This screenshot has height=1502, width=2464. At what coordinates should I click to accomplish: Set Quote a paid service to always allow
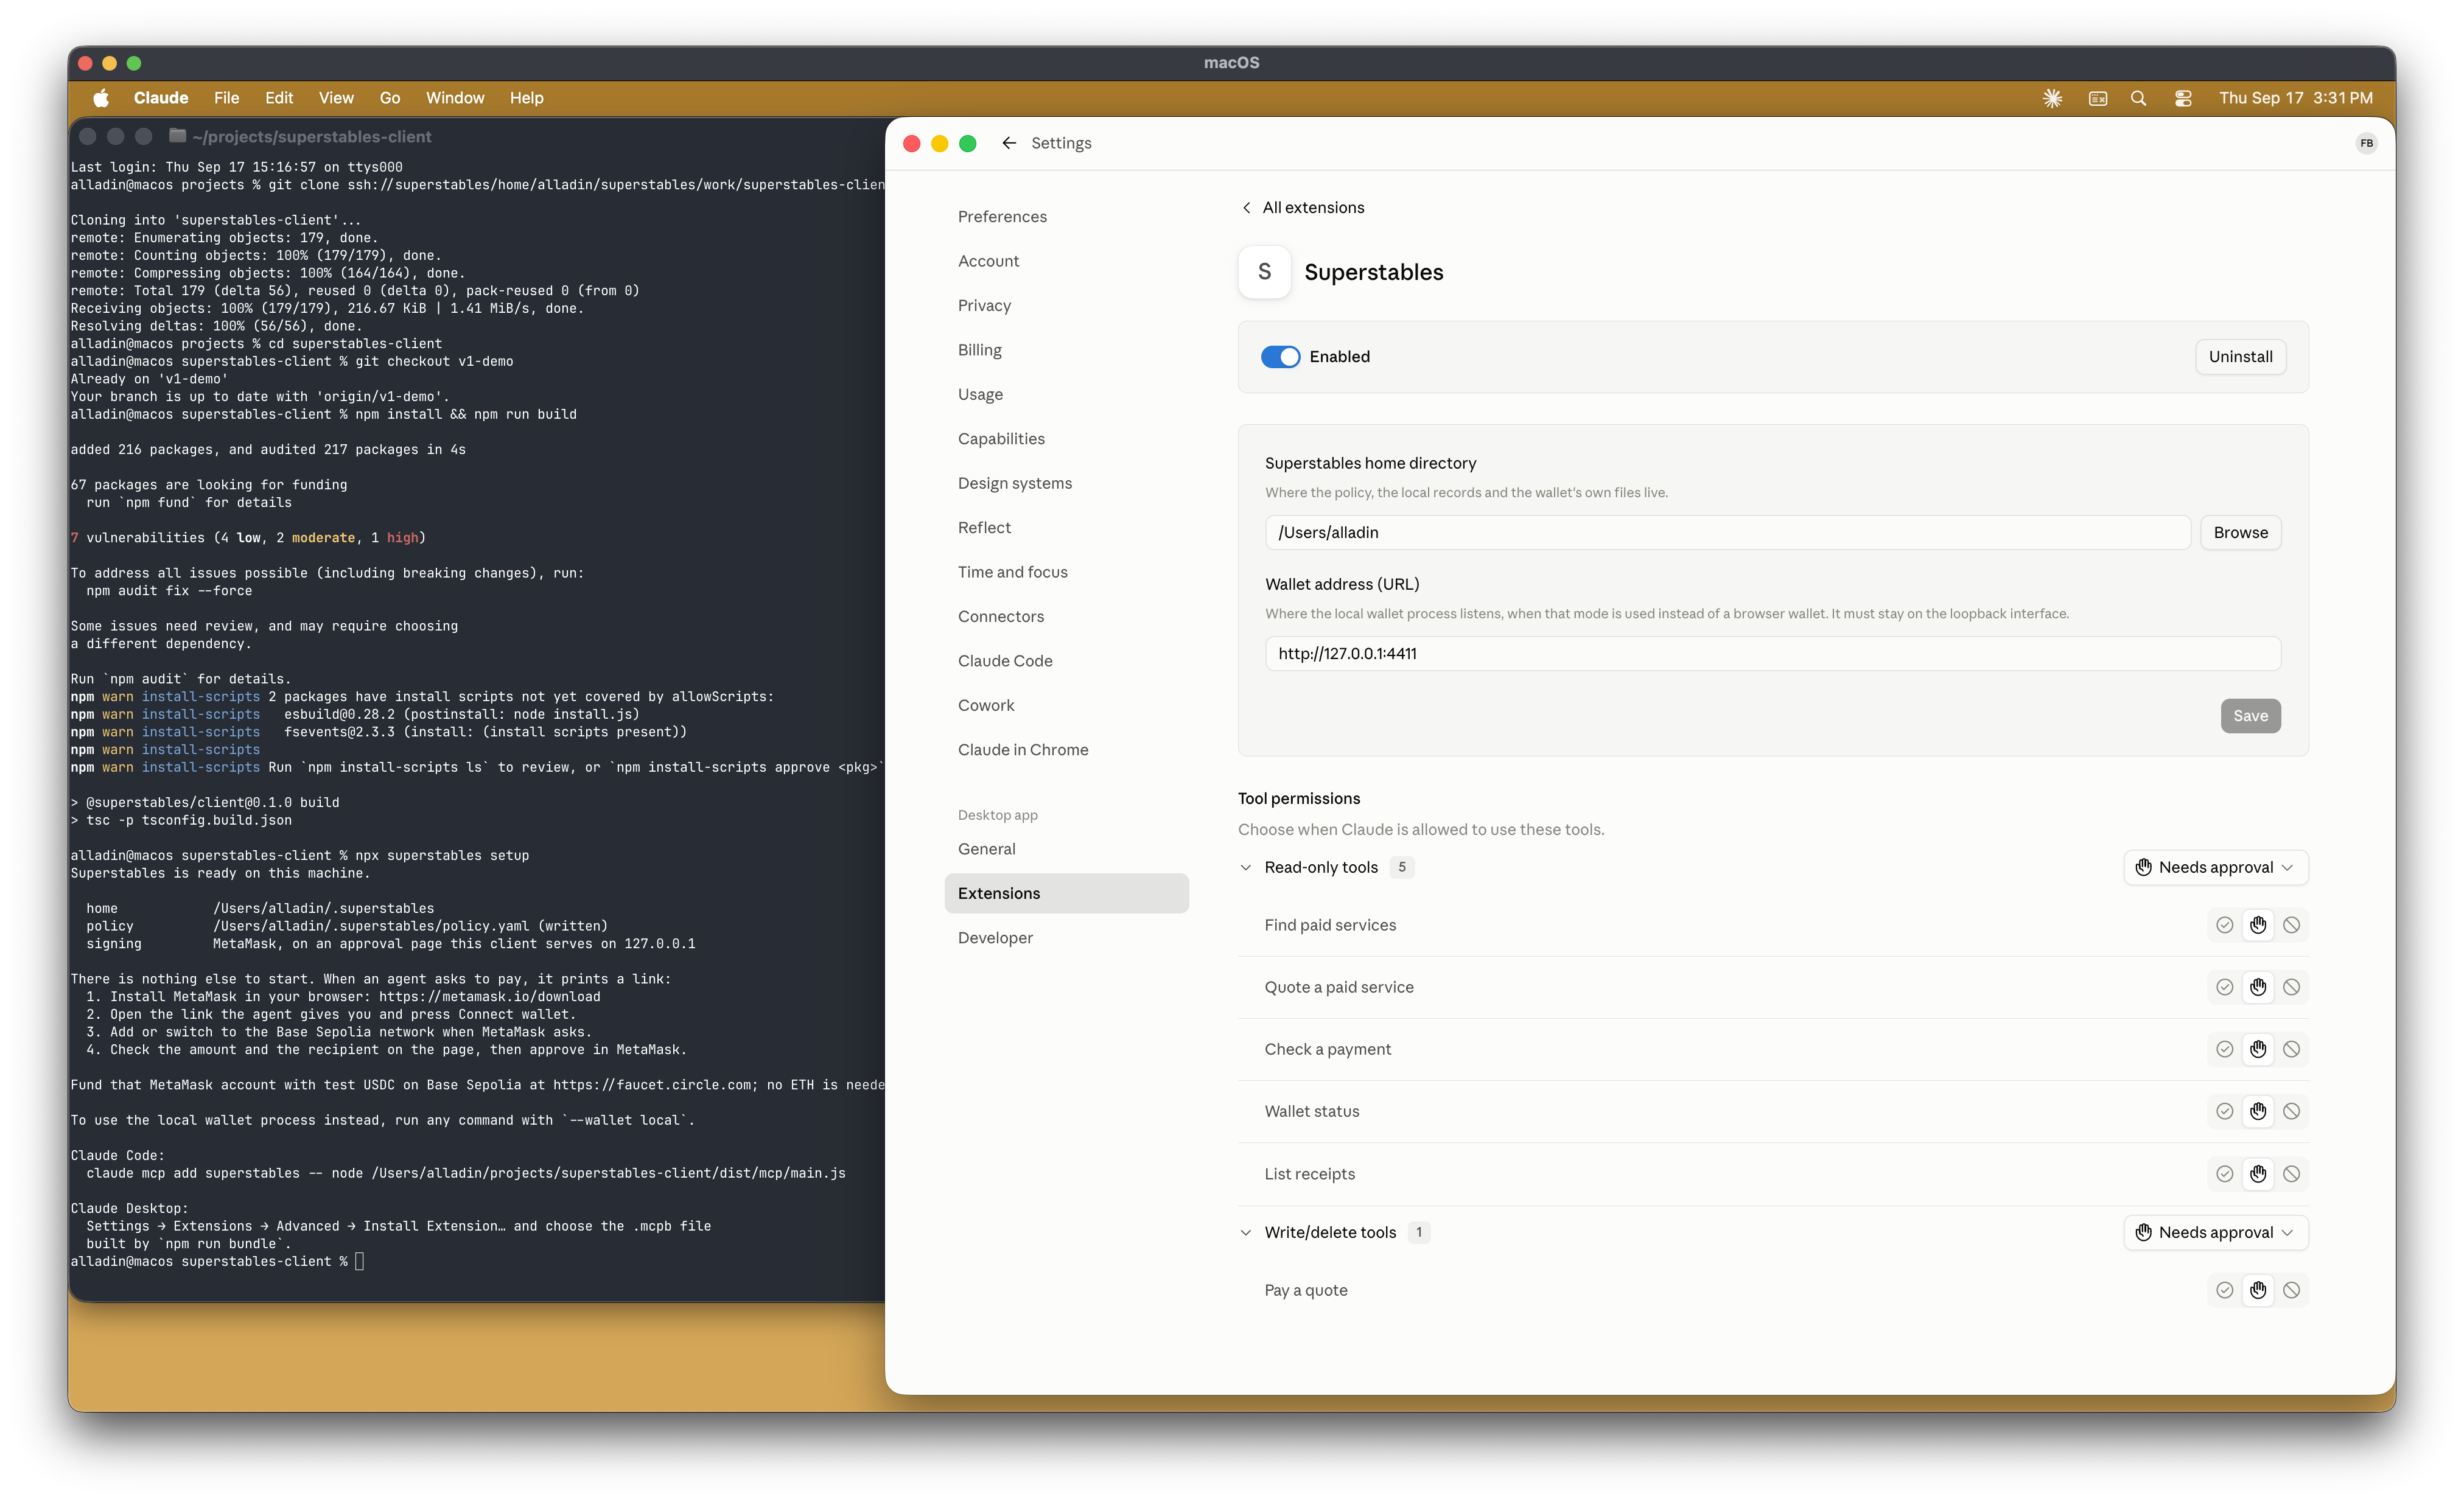tap(2224, 987)
